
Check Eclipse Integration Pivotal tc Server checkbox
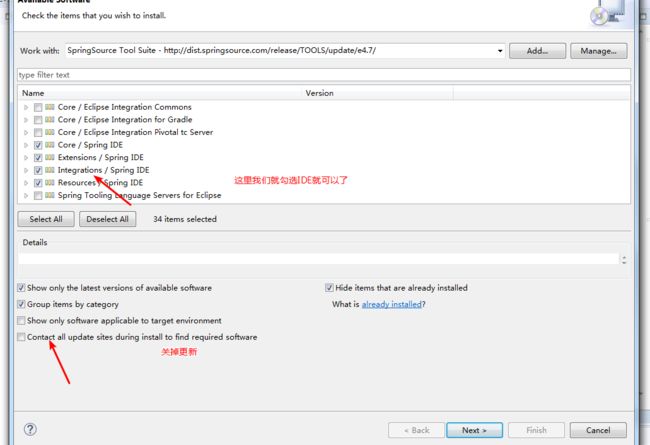38,133
